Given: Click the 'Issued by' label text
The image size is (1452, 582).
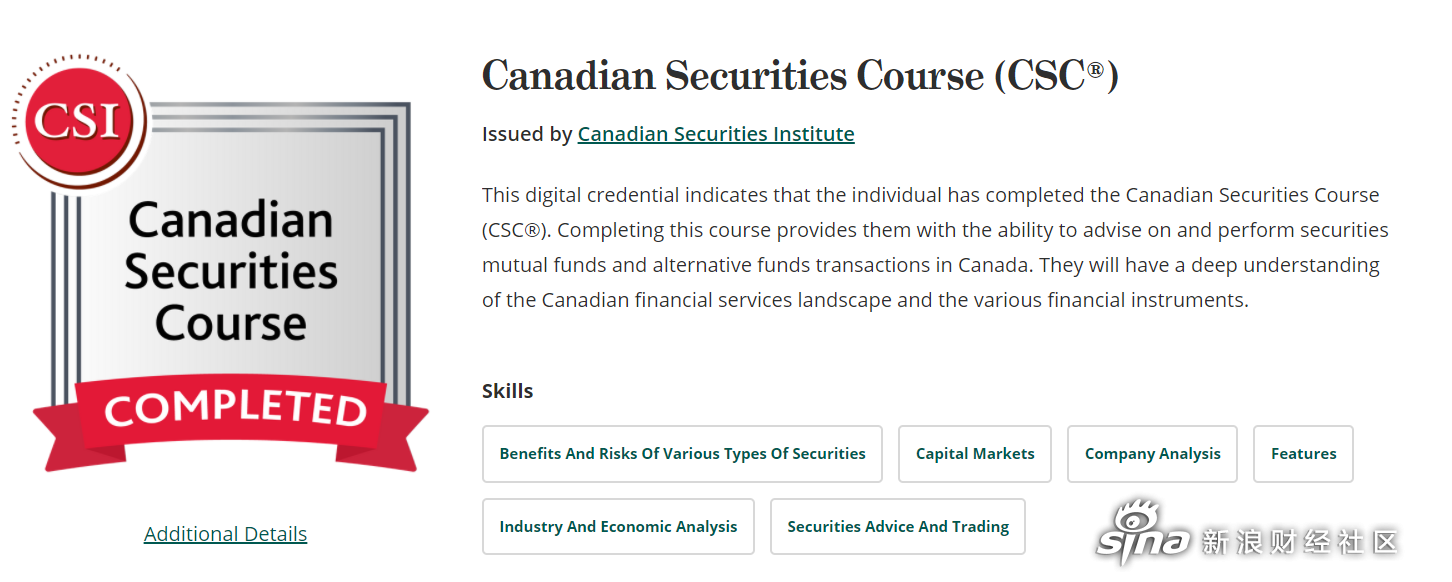Looking at the screenshot, I should [527, 134].
